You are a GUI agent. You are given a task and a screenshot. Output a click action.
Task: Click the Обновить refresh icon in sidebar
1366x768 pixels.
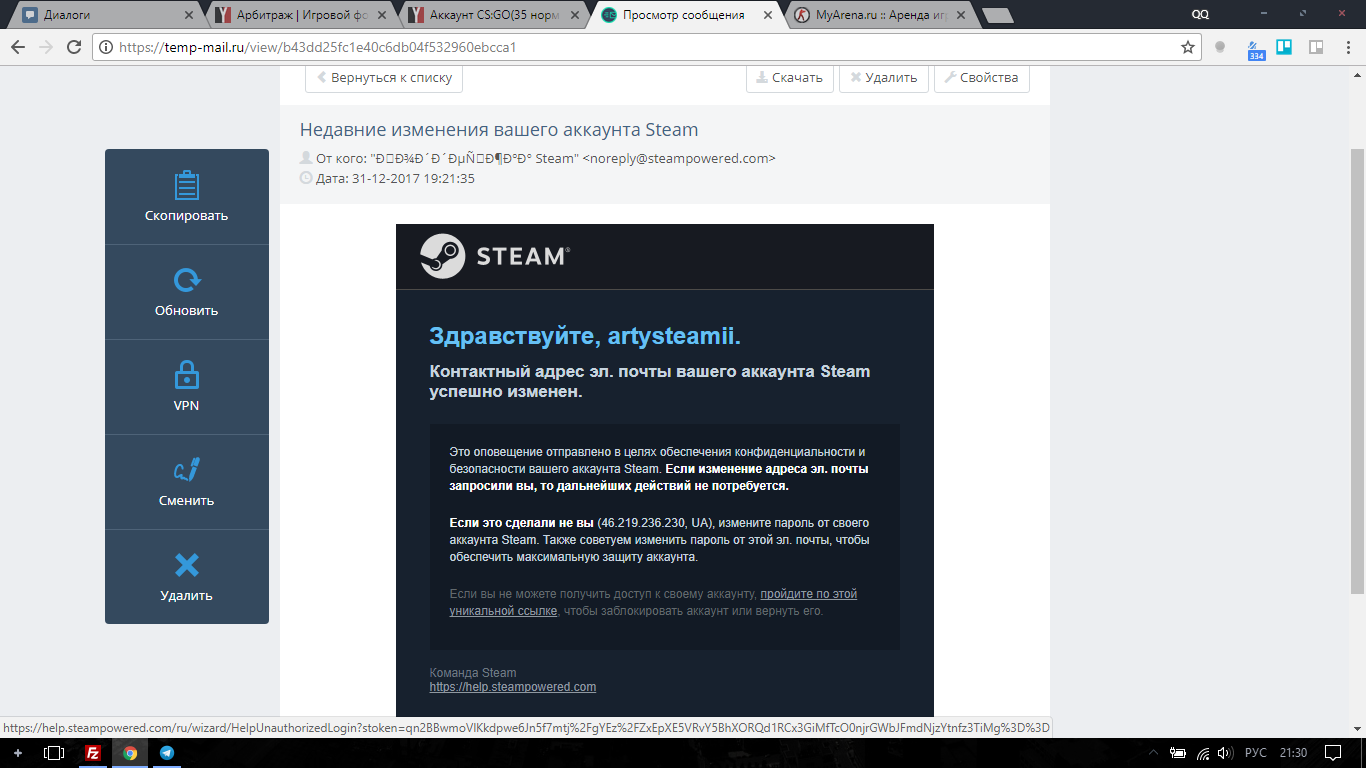(x=186, y=280)
